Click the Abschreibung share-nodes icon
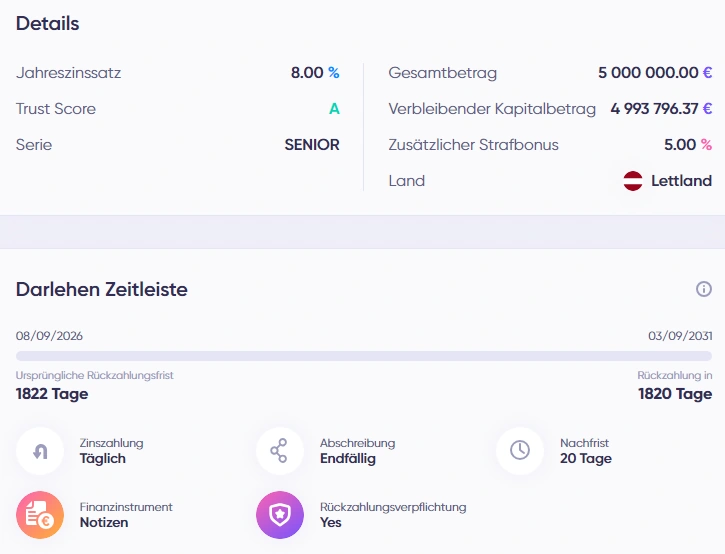Screen dimensions: 725x554 280,451
